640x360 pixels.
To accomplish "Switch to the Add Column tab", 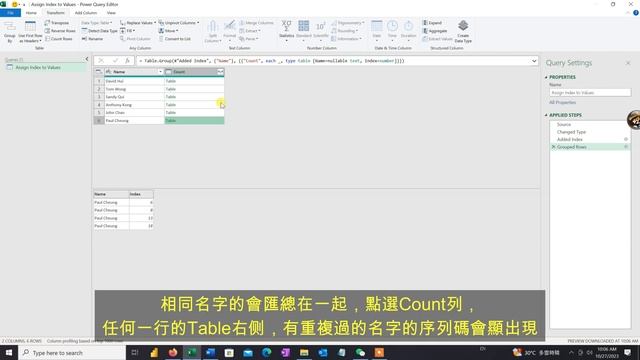I will [86, 13].
